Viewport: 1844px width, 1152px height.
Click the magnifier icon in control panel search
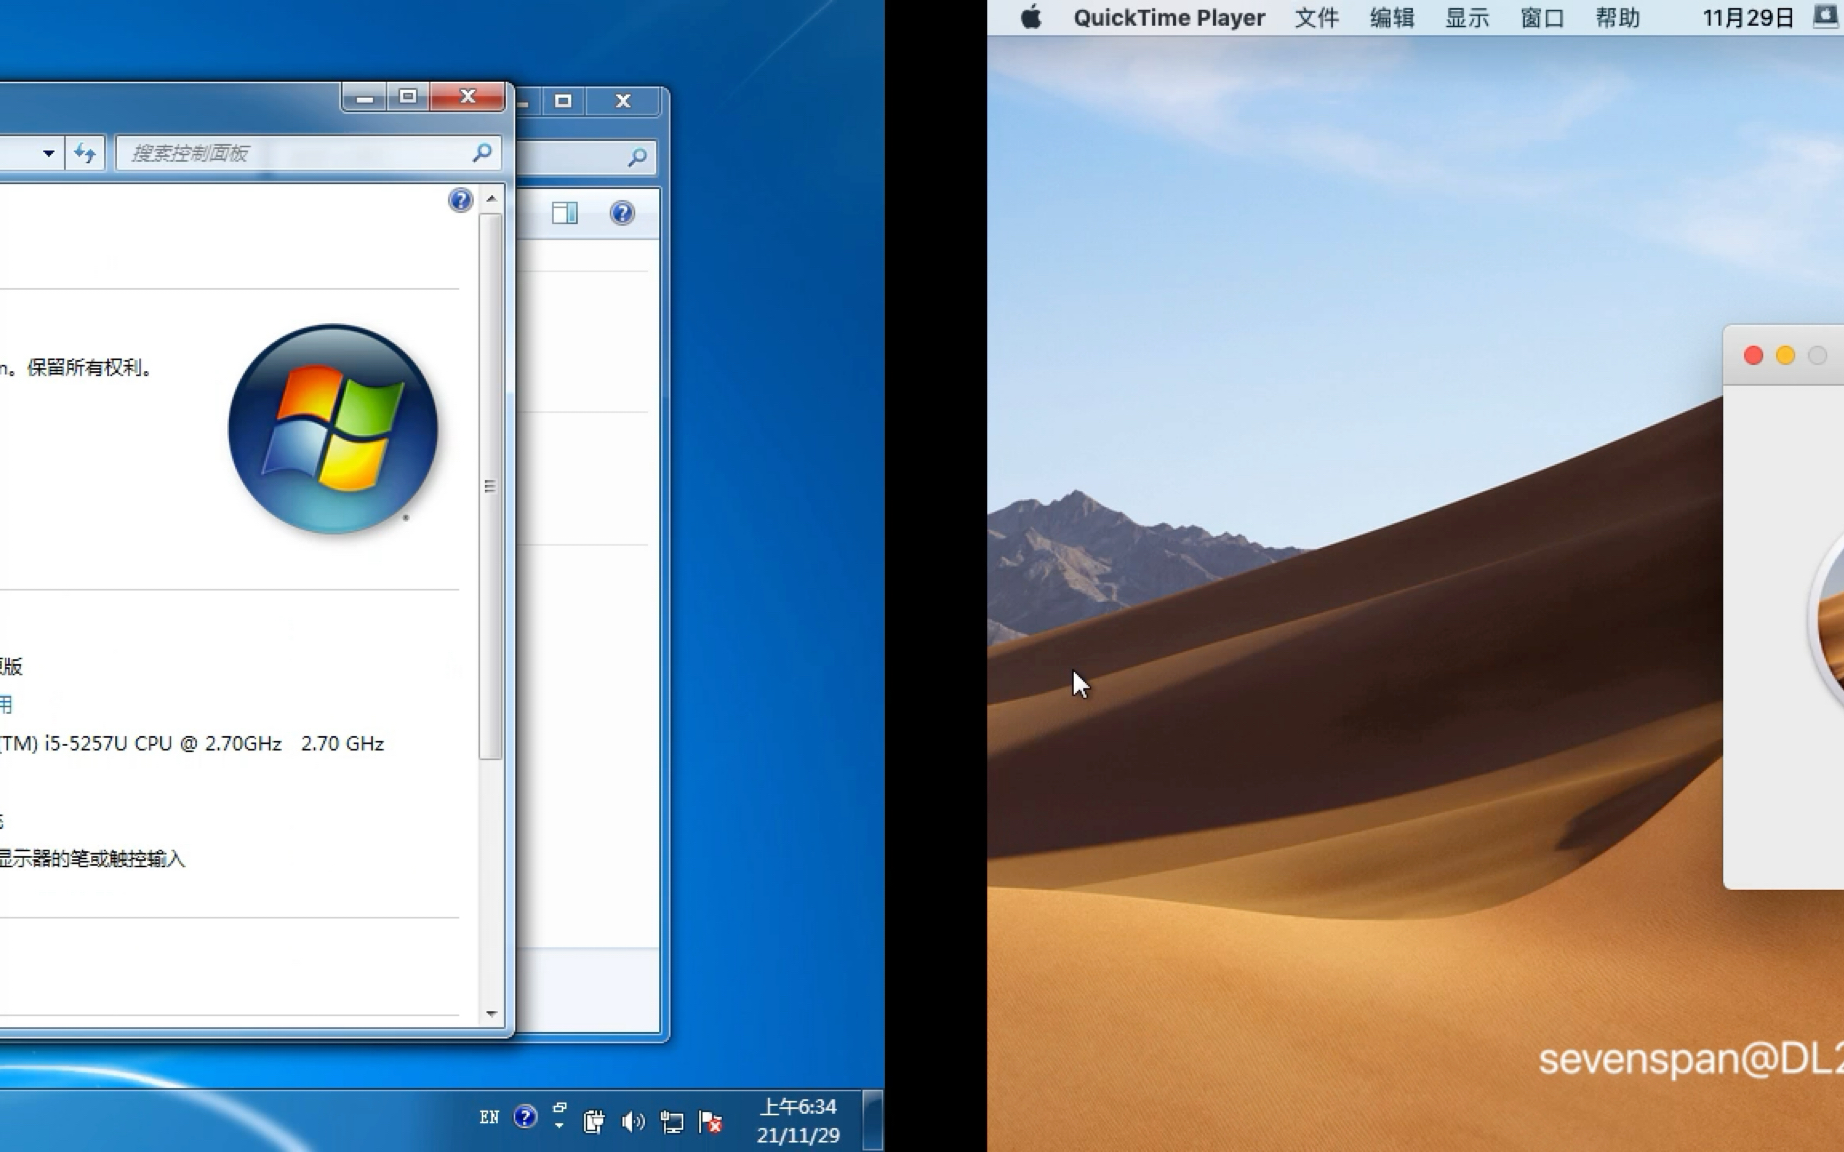point(482,153)
